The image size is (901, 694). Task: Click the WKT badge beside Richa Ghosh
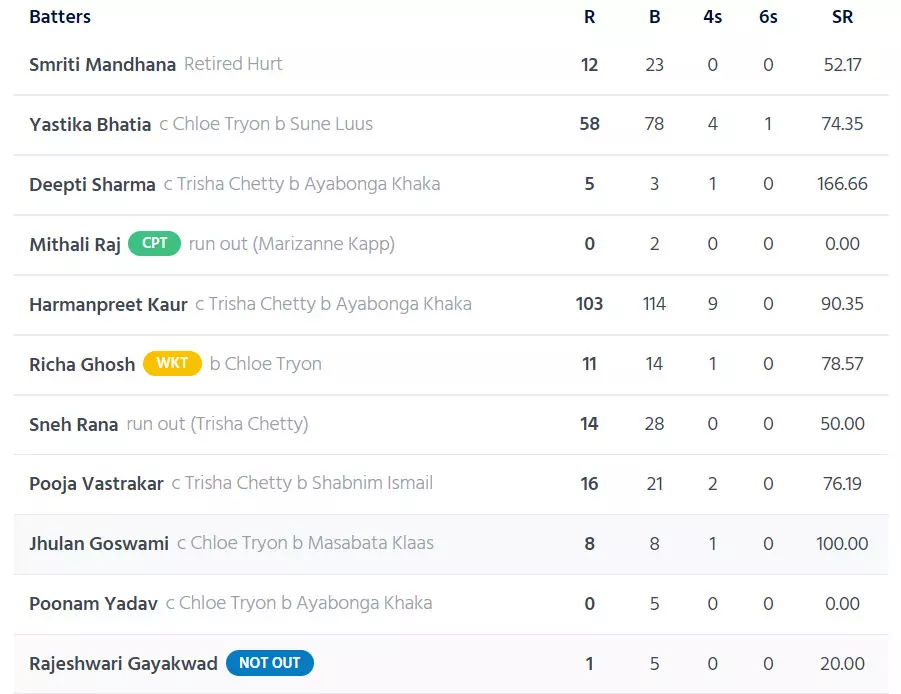coord(172,364)
